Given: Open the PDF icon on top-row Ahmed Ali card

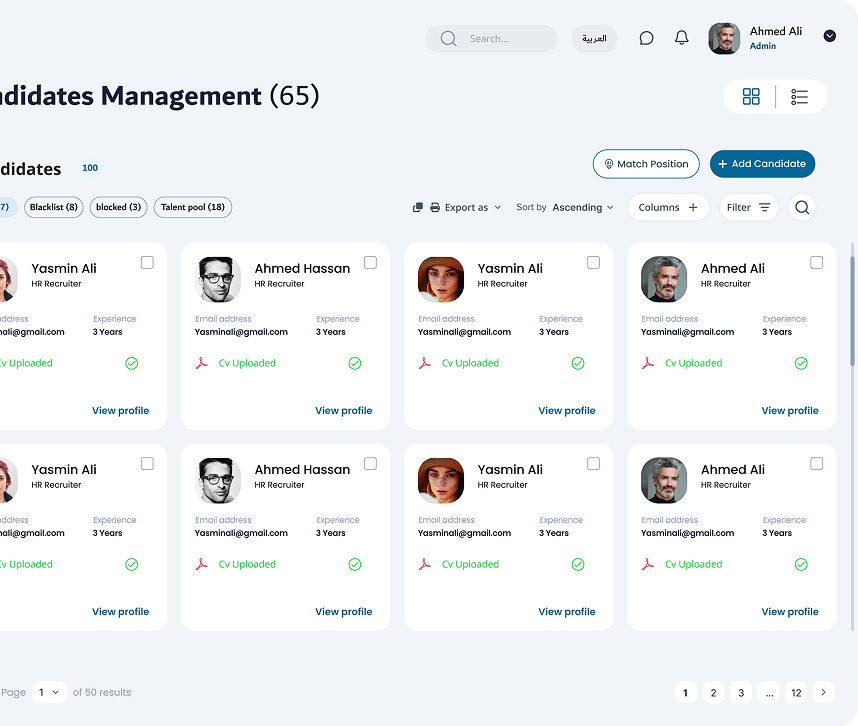Looking at the screenshot, I should point(648,363).
